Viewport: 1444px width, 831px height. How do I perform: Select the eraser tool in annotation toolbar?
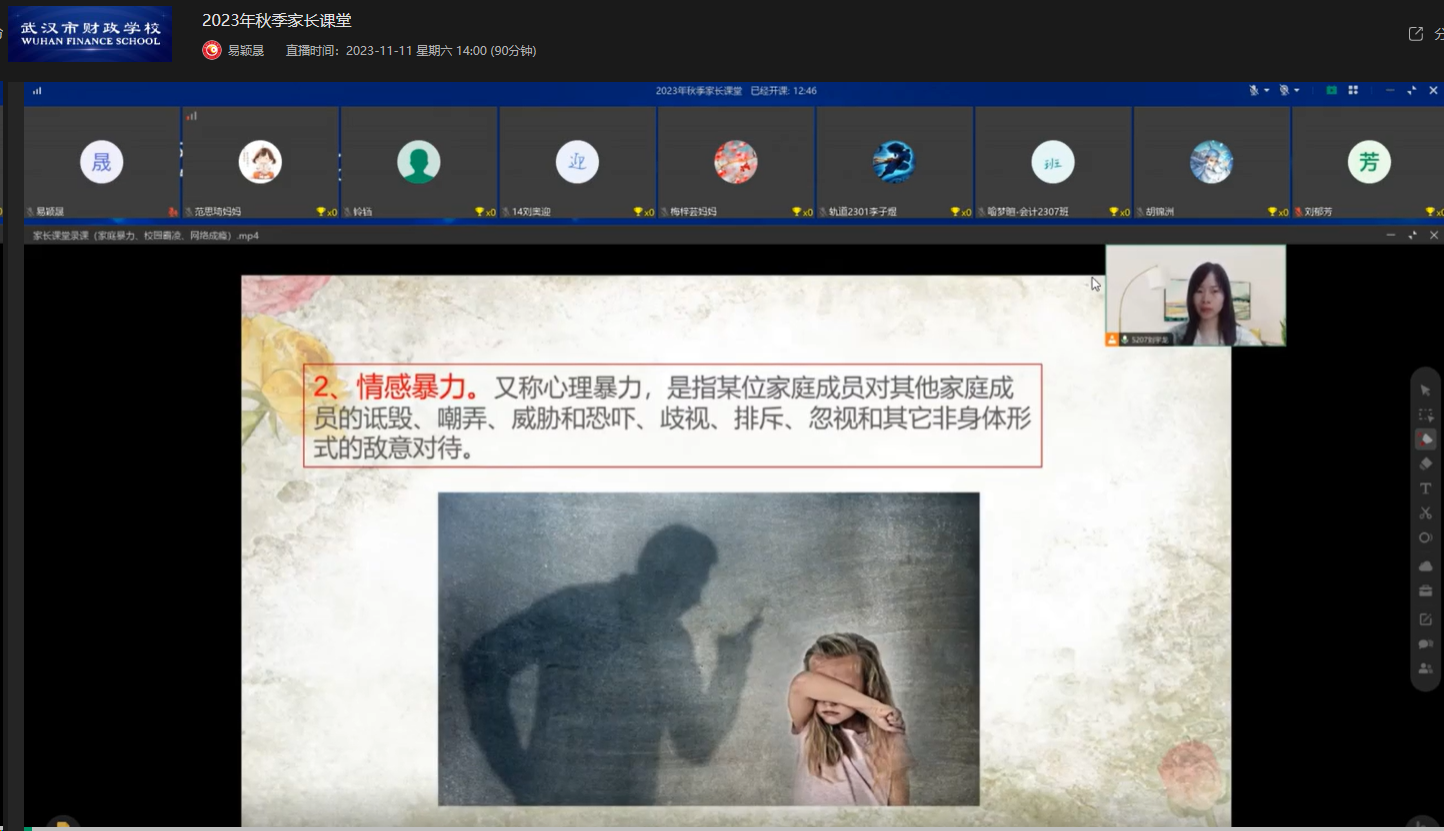click(x=1426, y=464)
